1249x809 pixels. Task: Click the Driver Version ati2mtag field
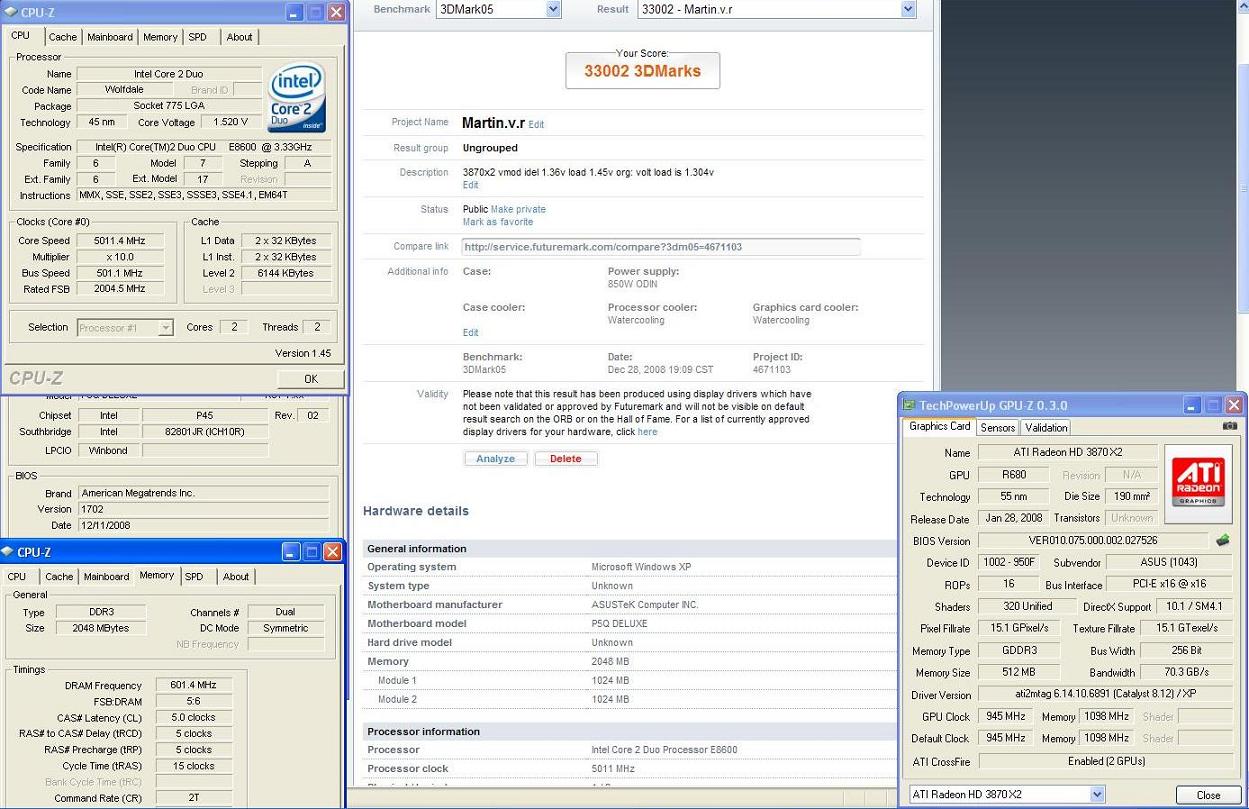[x=1107, y=695]
